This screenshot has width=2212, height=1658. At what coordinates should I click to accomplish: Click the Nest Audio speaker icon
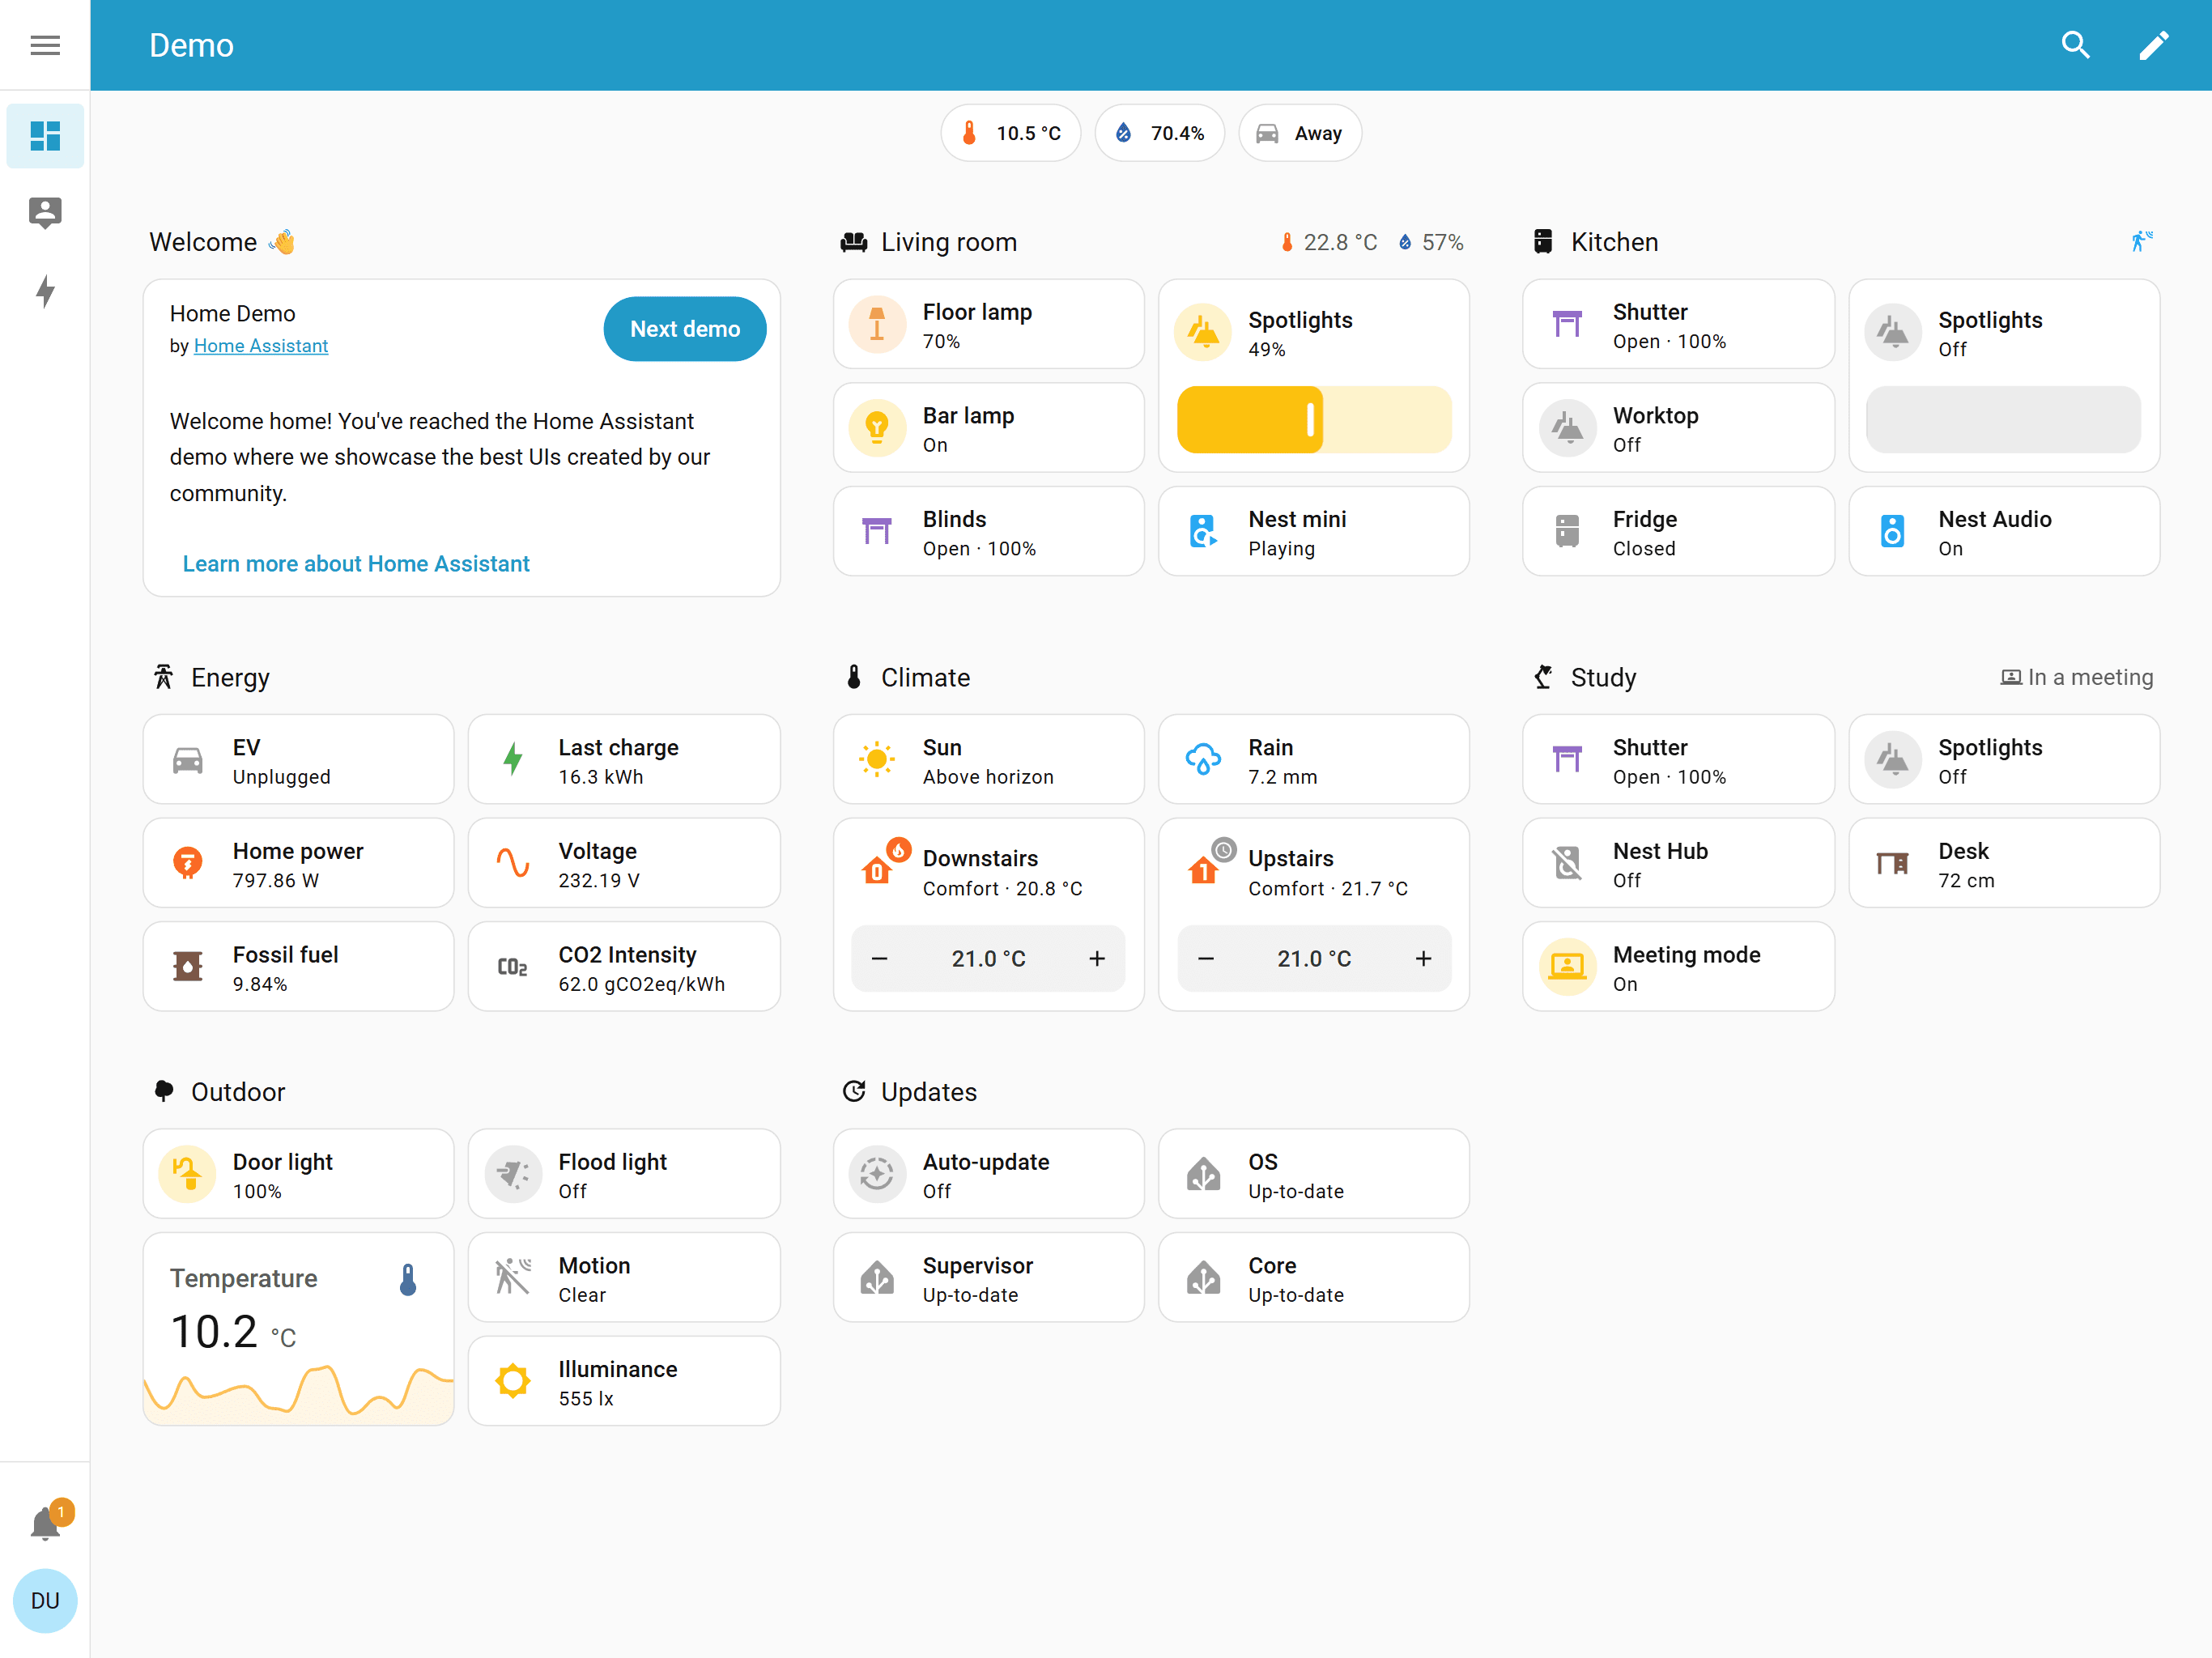tap(1893, 531)
